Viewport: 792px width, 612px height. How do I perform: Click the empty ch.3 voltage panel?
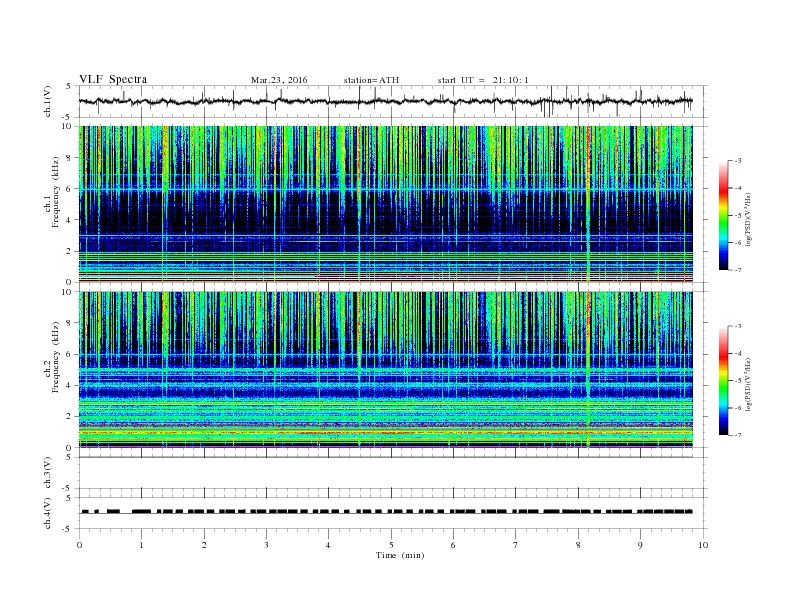click(392, 473)
